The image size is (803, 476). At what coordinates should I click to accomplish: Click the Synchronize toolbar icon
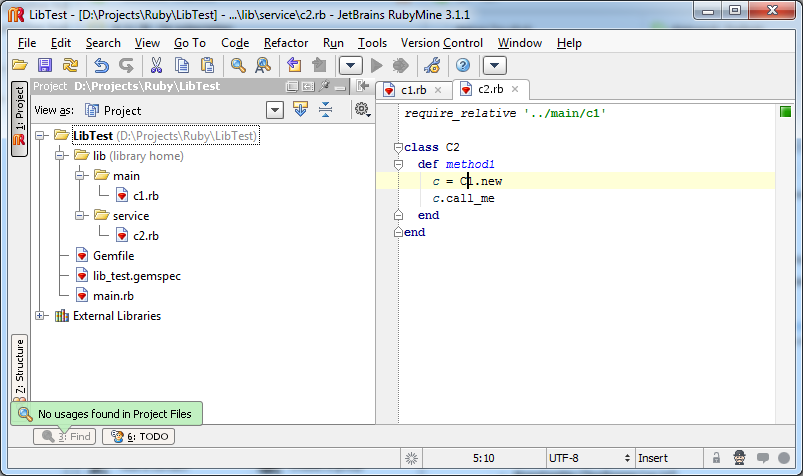point(70,65)
